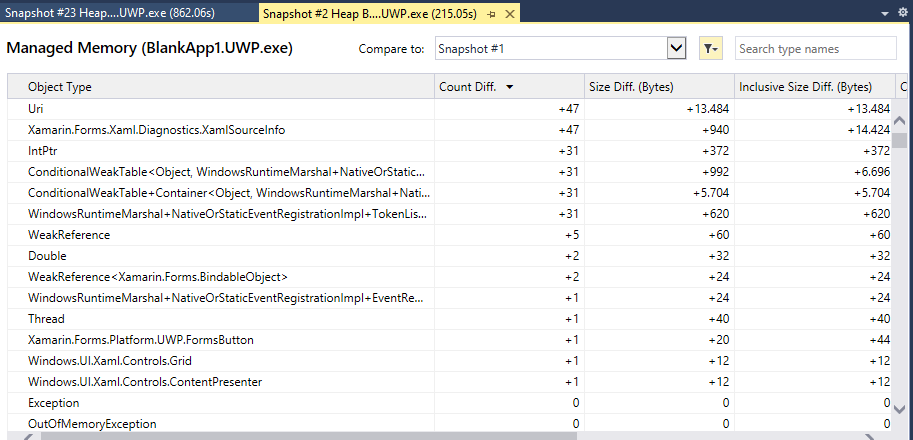Open the tab list dropdown arrow

click(x=886, y=13)
